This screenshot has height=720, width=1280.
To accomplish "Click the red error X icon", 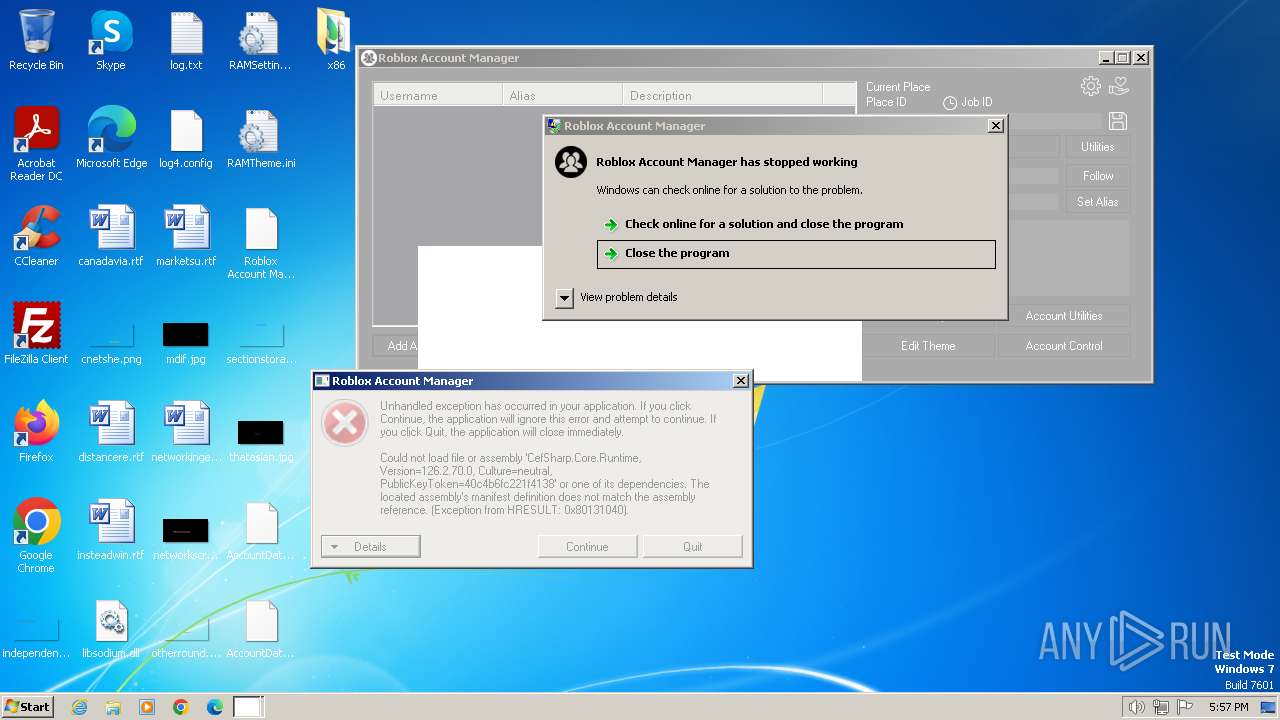I will (345, 424).
